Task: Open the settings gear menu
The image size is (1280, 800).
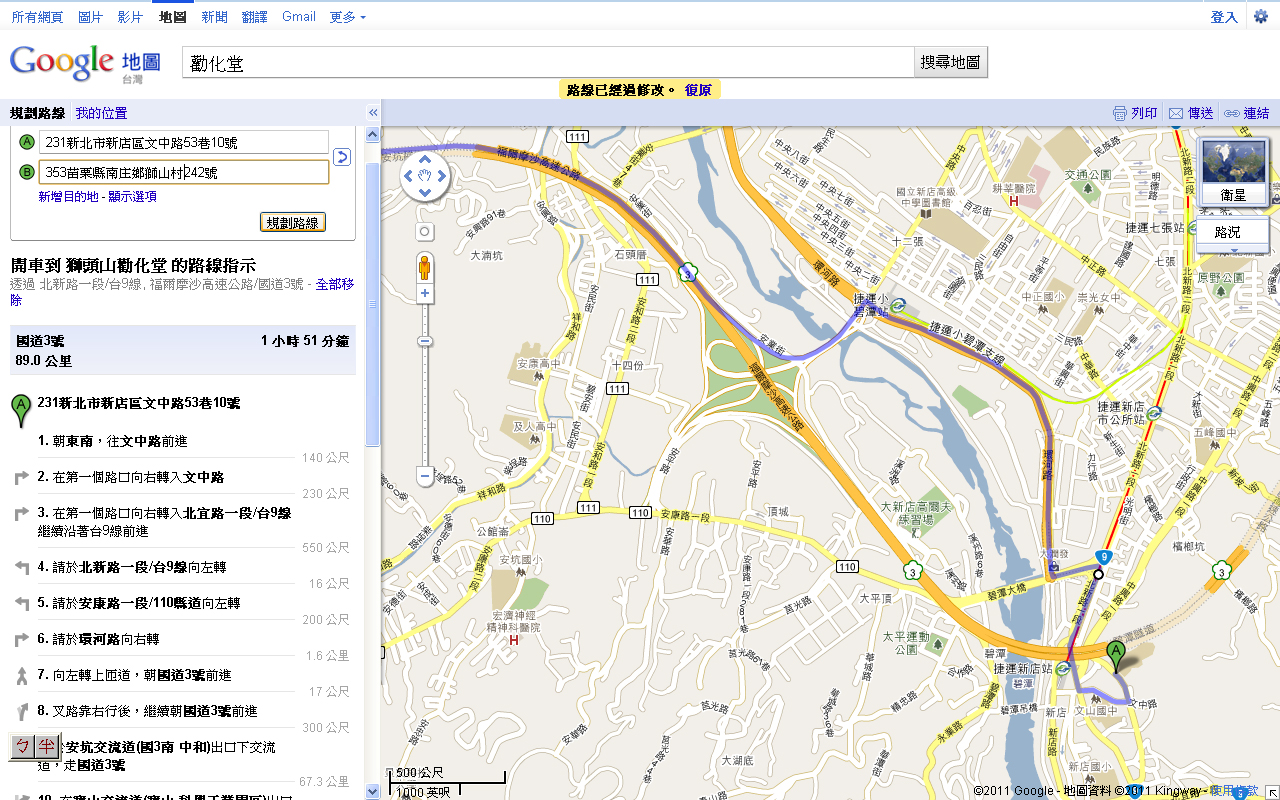Action: [1261, 17]
